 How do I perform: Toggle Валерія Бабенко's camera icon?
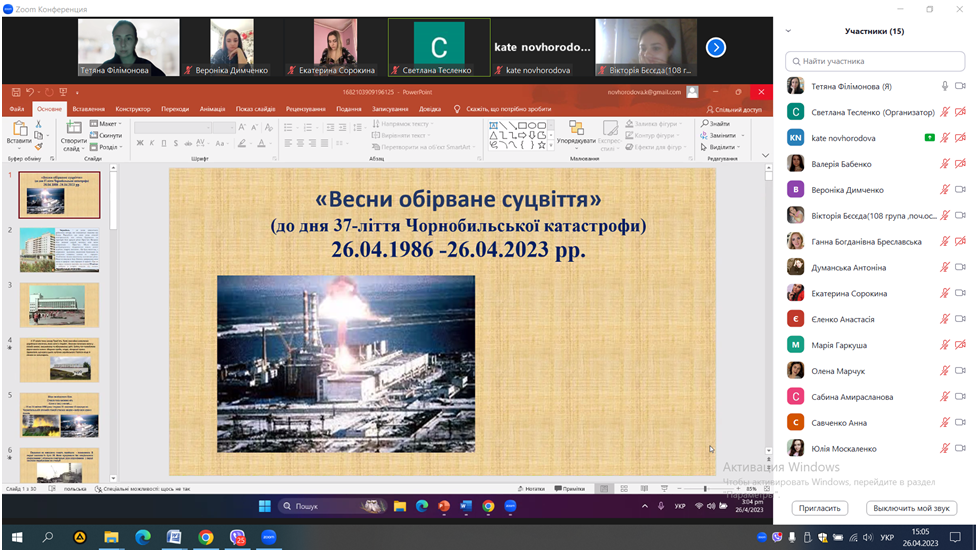coord(960,164)
